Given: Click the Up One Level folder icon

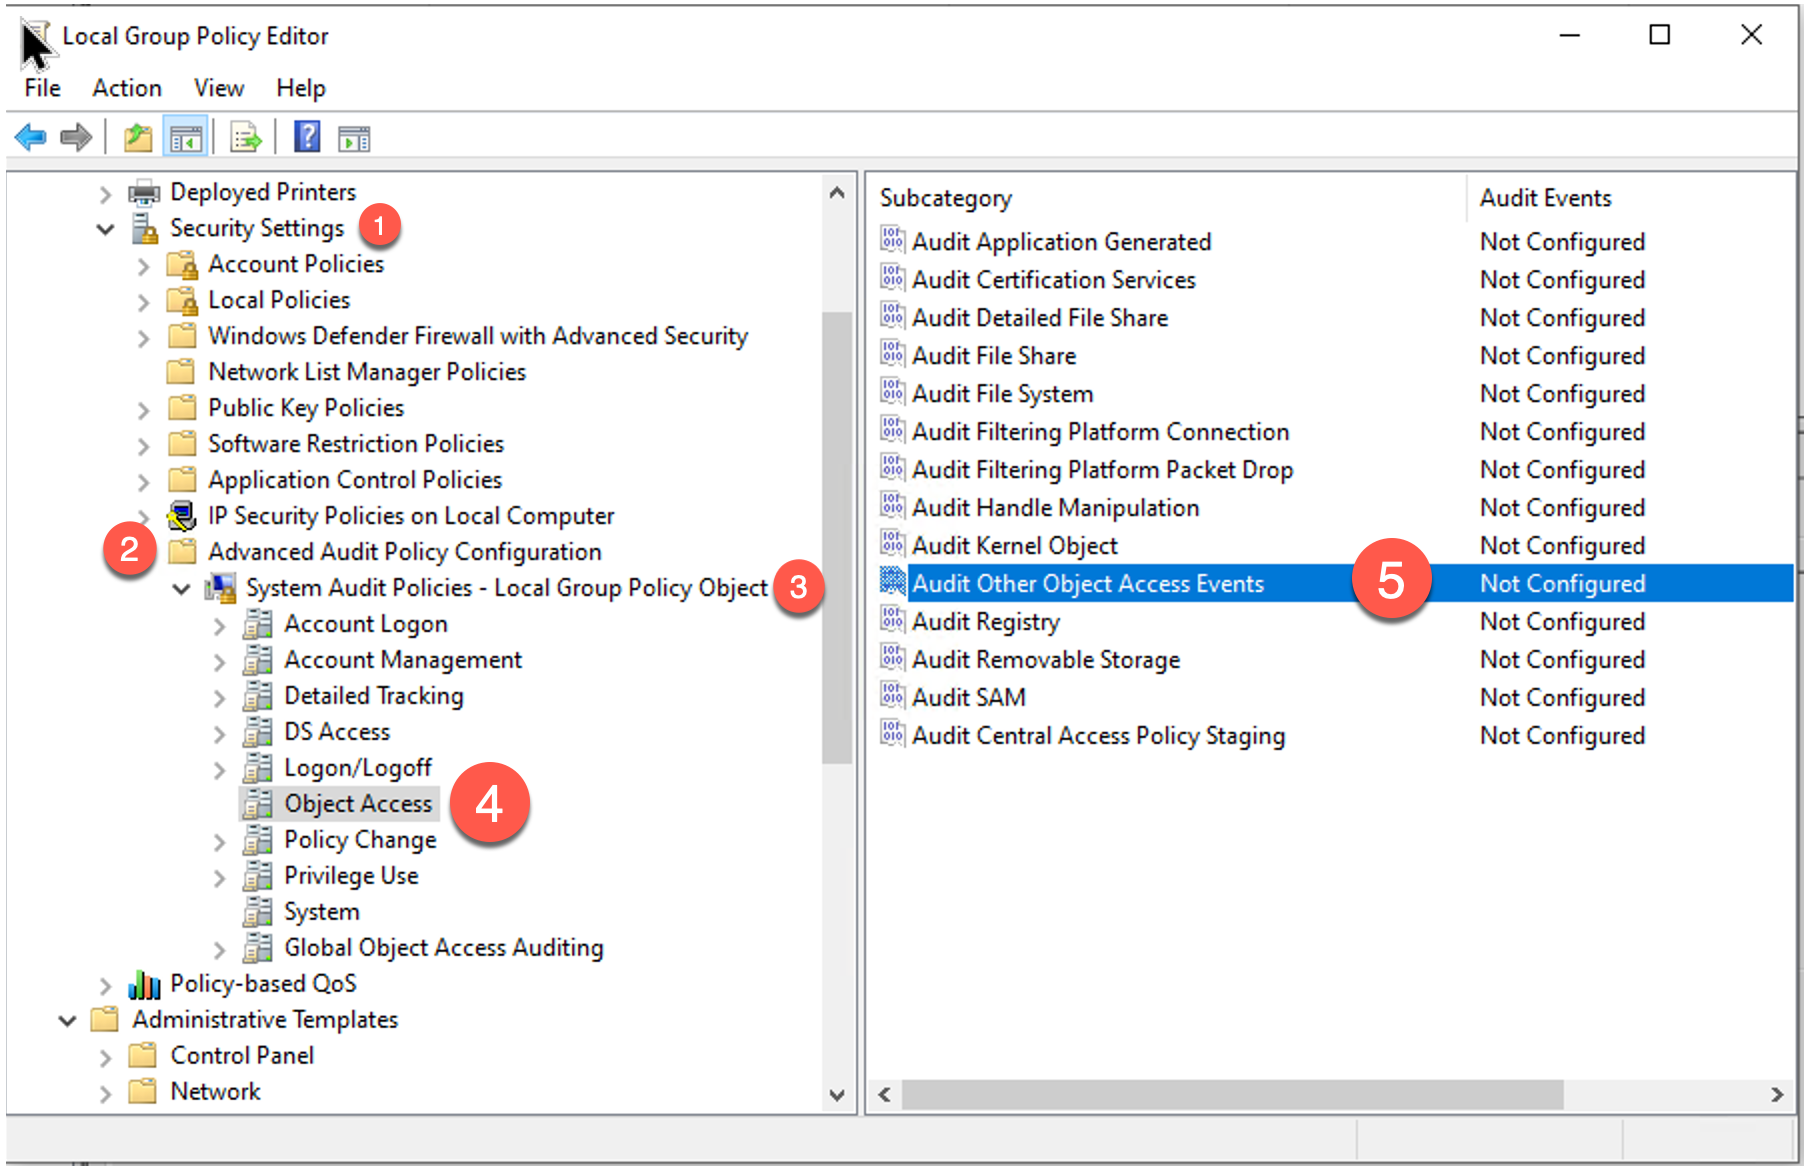Looking at the screenshot, I should pos(138,137).
